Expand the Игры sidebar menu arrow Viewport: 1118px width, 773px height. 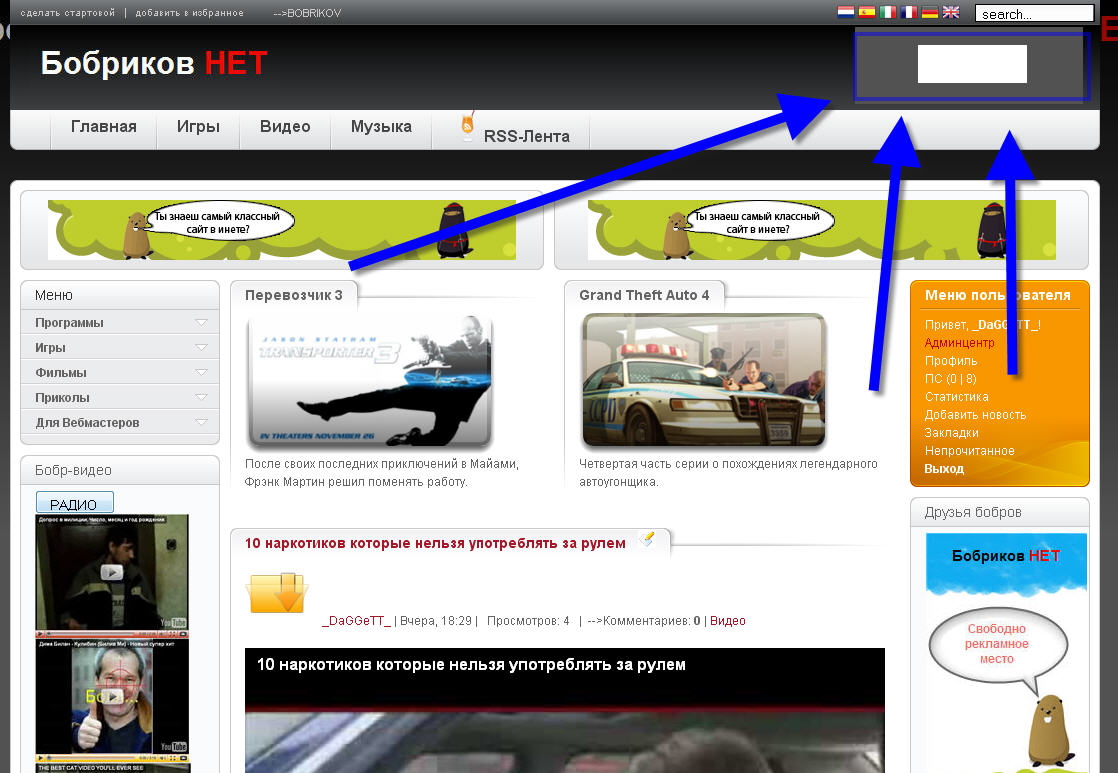point(201,347)
